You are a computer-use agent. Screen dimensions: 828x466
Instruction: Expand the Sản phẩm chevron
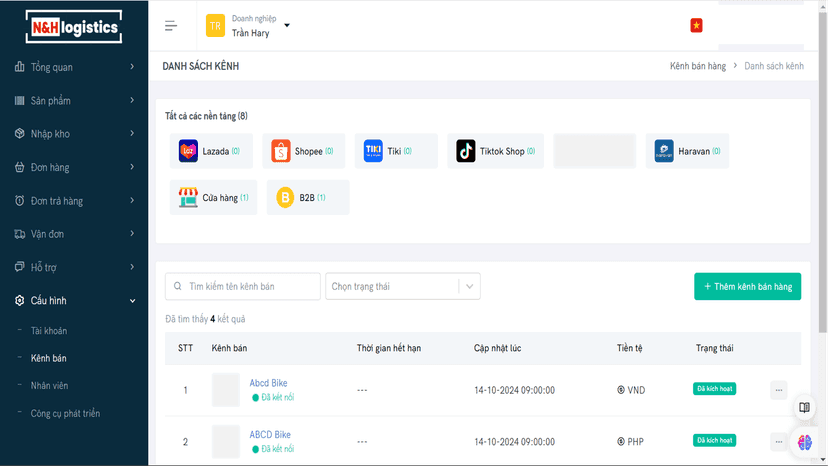click(x=132, y=100)
